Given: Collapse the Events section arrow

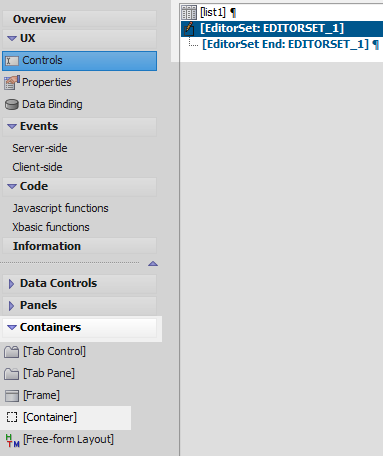Looking at the screenshot, I should click(x=12, y=127).
